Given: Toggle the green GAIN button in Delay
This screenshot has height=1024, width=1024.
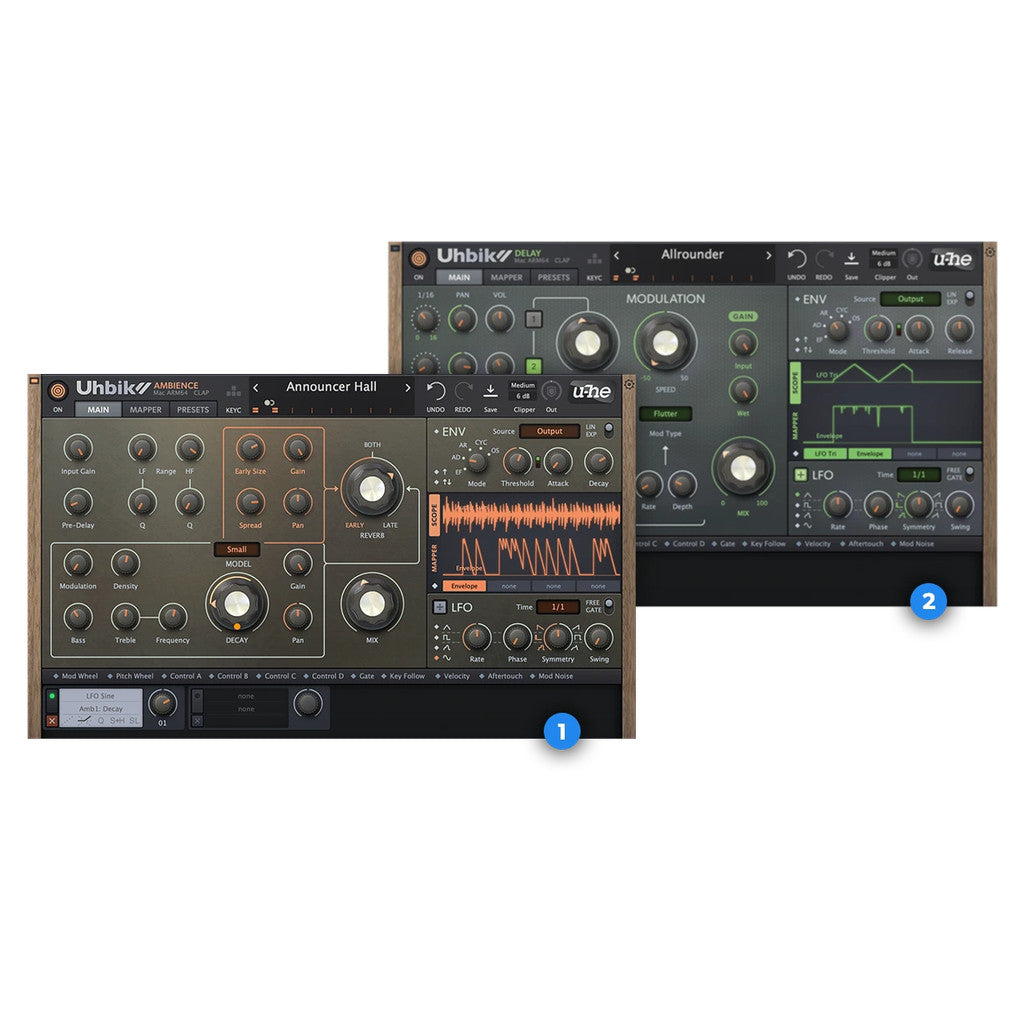Looking at the screenshot, I should point(743,316).
